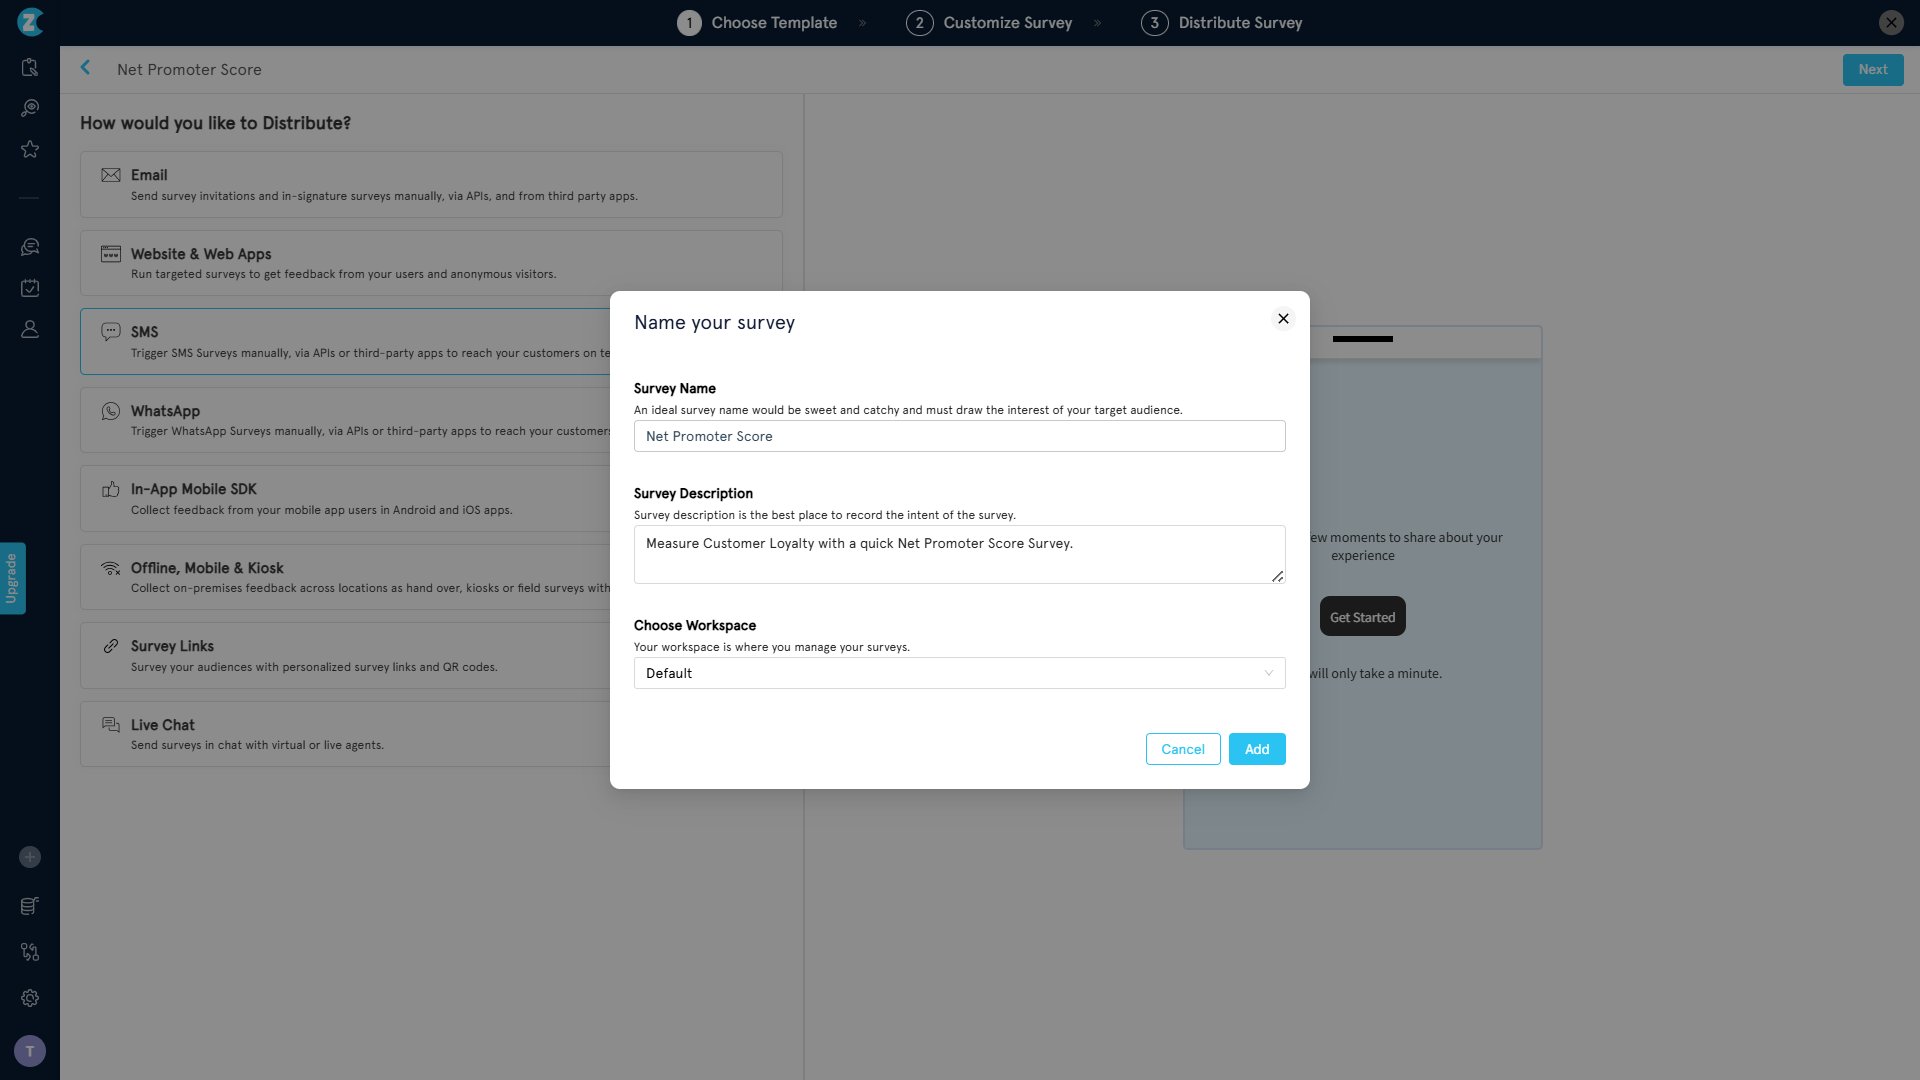Viewport: 1920px width, 1080px height.
Task: Expand the Choose Workspace dropdown
Action: coord(959,673)
